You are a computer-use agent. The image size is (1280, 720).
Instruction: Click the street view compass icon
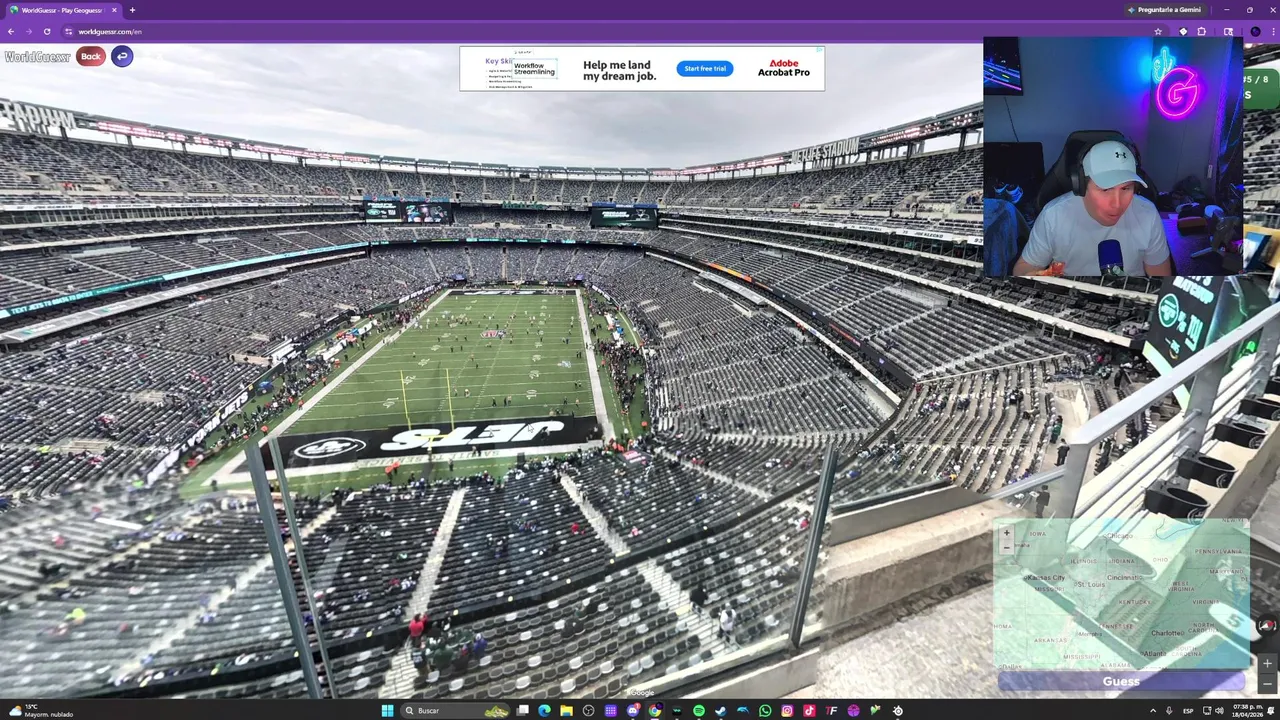(1267, 626)
